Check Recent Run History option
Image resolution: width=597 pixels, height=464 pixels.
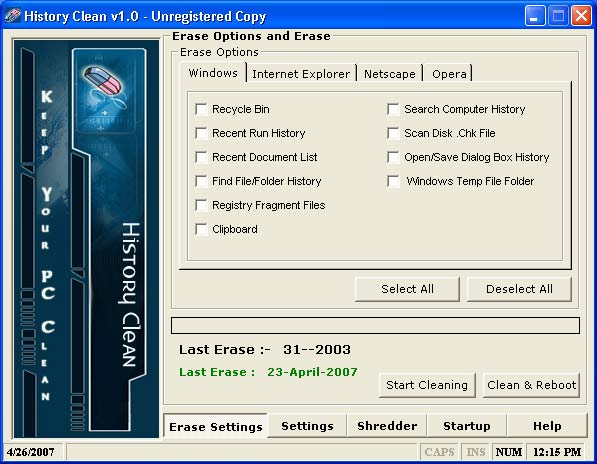tap(201, 133)
